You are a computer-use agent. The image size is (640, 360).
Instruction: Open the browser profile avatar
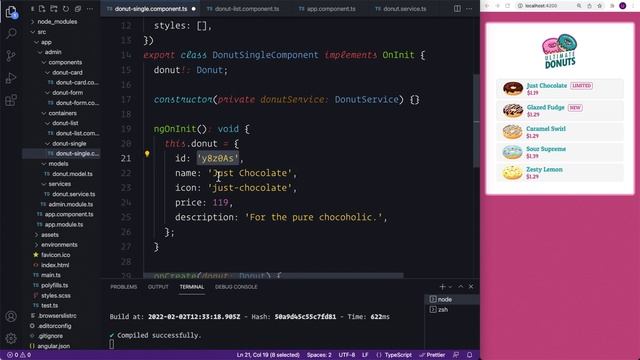(622, 6)
